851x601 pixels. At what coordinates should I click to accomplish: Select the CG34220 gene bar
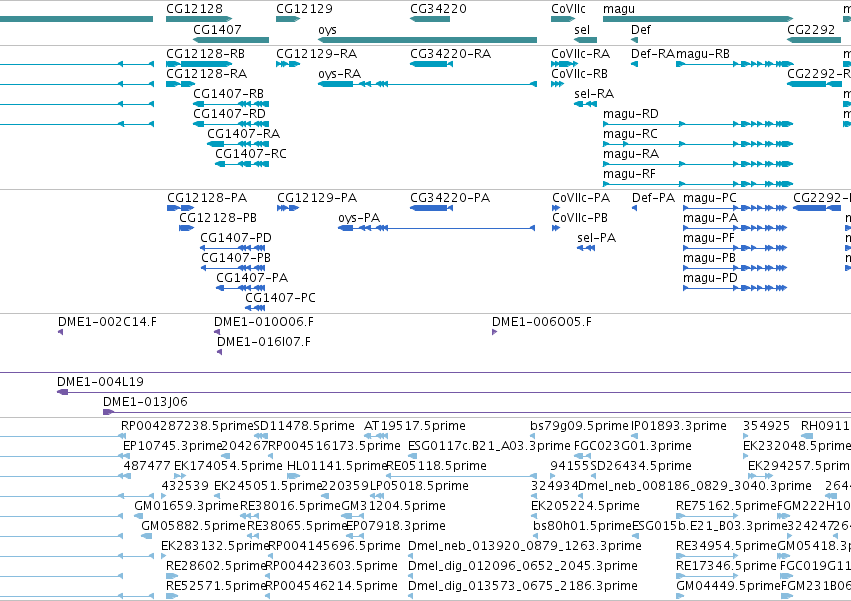[x=430, y=19]
